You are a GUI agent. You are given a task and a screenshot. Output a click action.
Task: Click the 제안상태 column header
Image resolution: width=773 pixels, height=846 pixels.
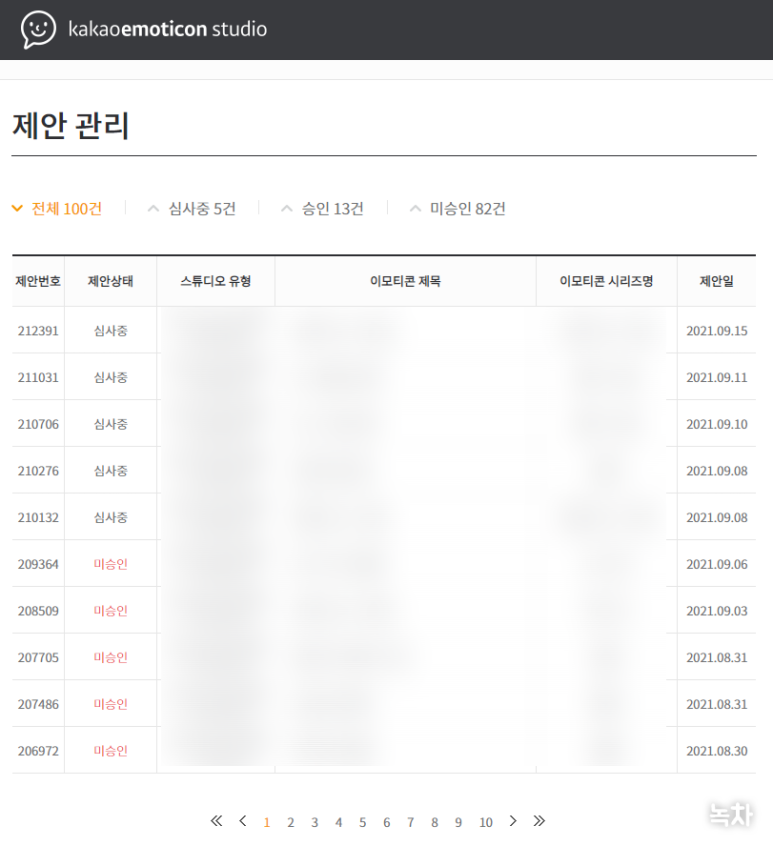coord(111,281)
